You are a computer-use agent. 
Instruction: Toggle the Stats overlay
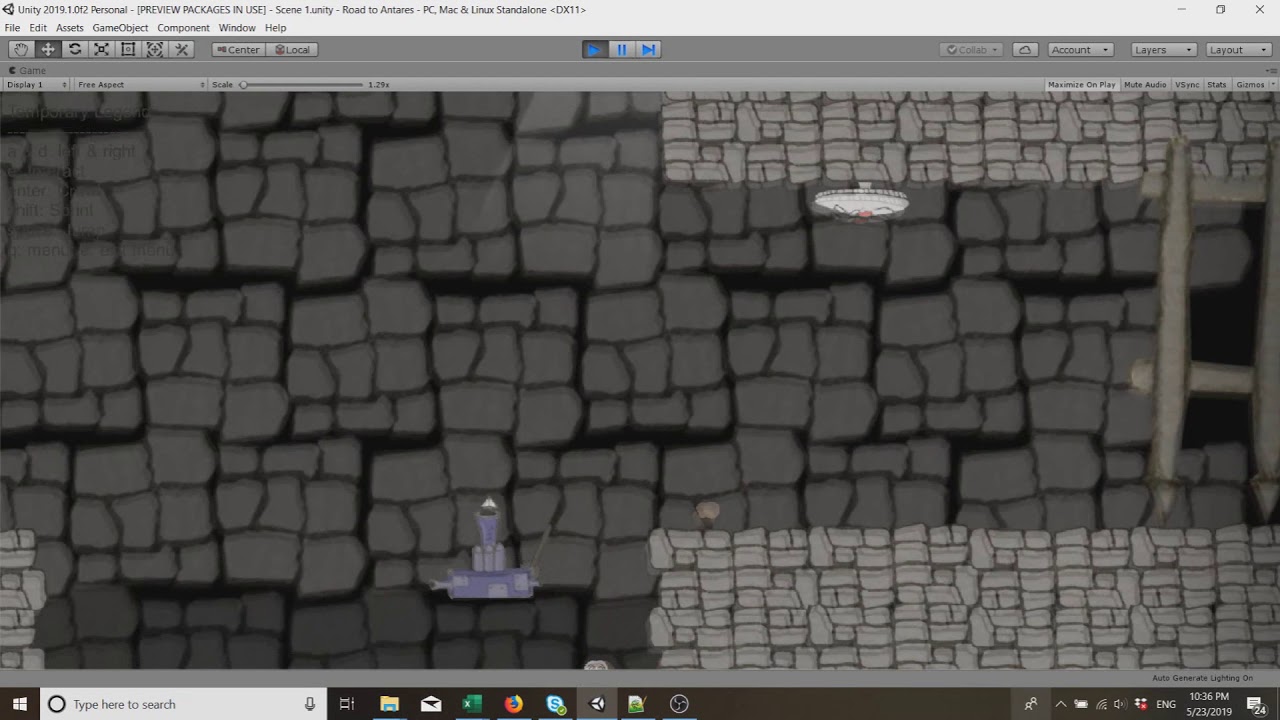click(x=1216, y=84)
